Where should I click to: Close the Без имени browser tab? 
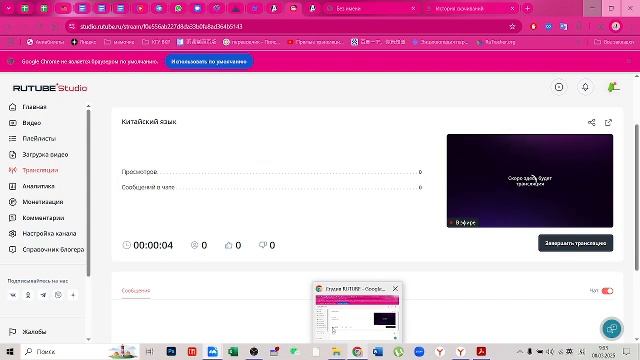[x=413, y=8]
